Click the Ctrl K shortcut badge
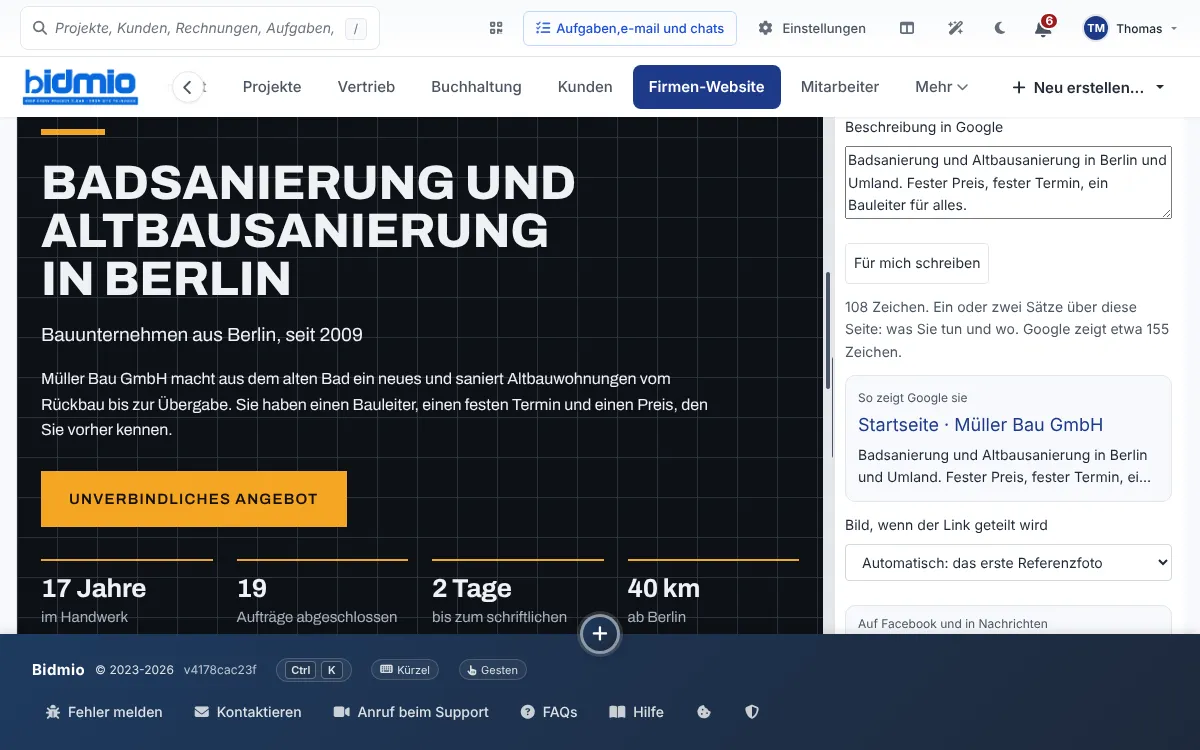Screen dimensions: 1200x750 click(x=314, y=670)
